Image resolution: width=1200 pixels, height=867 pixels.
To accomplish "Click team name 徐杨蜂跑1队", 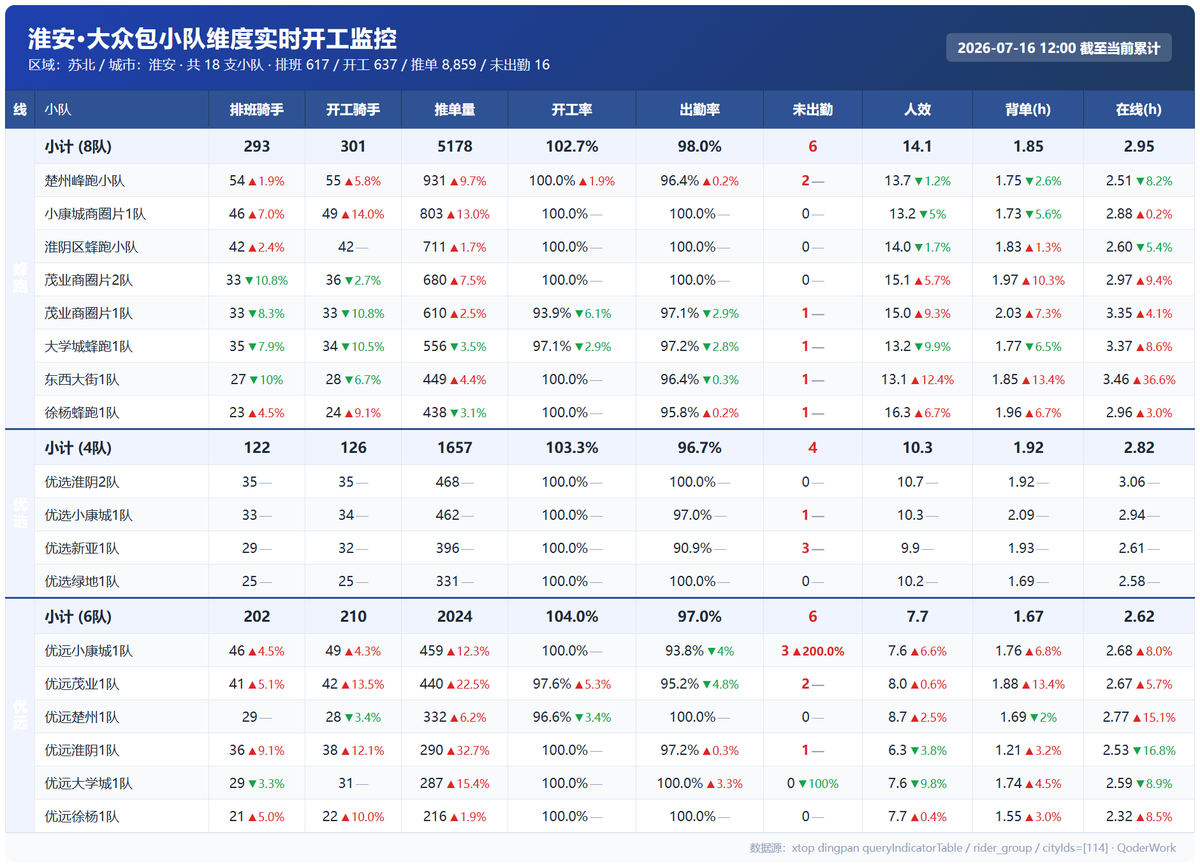I will tap(81, 412).
